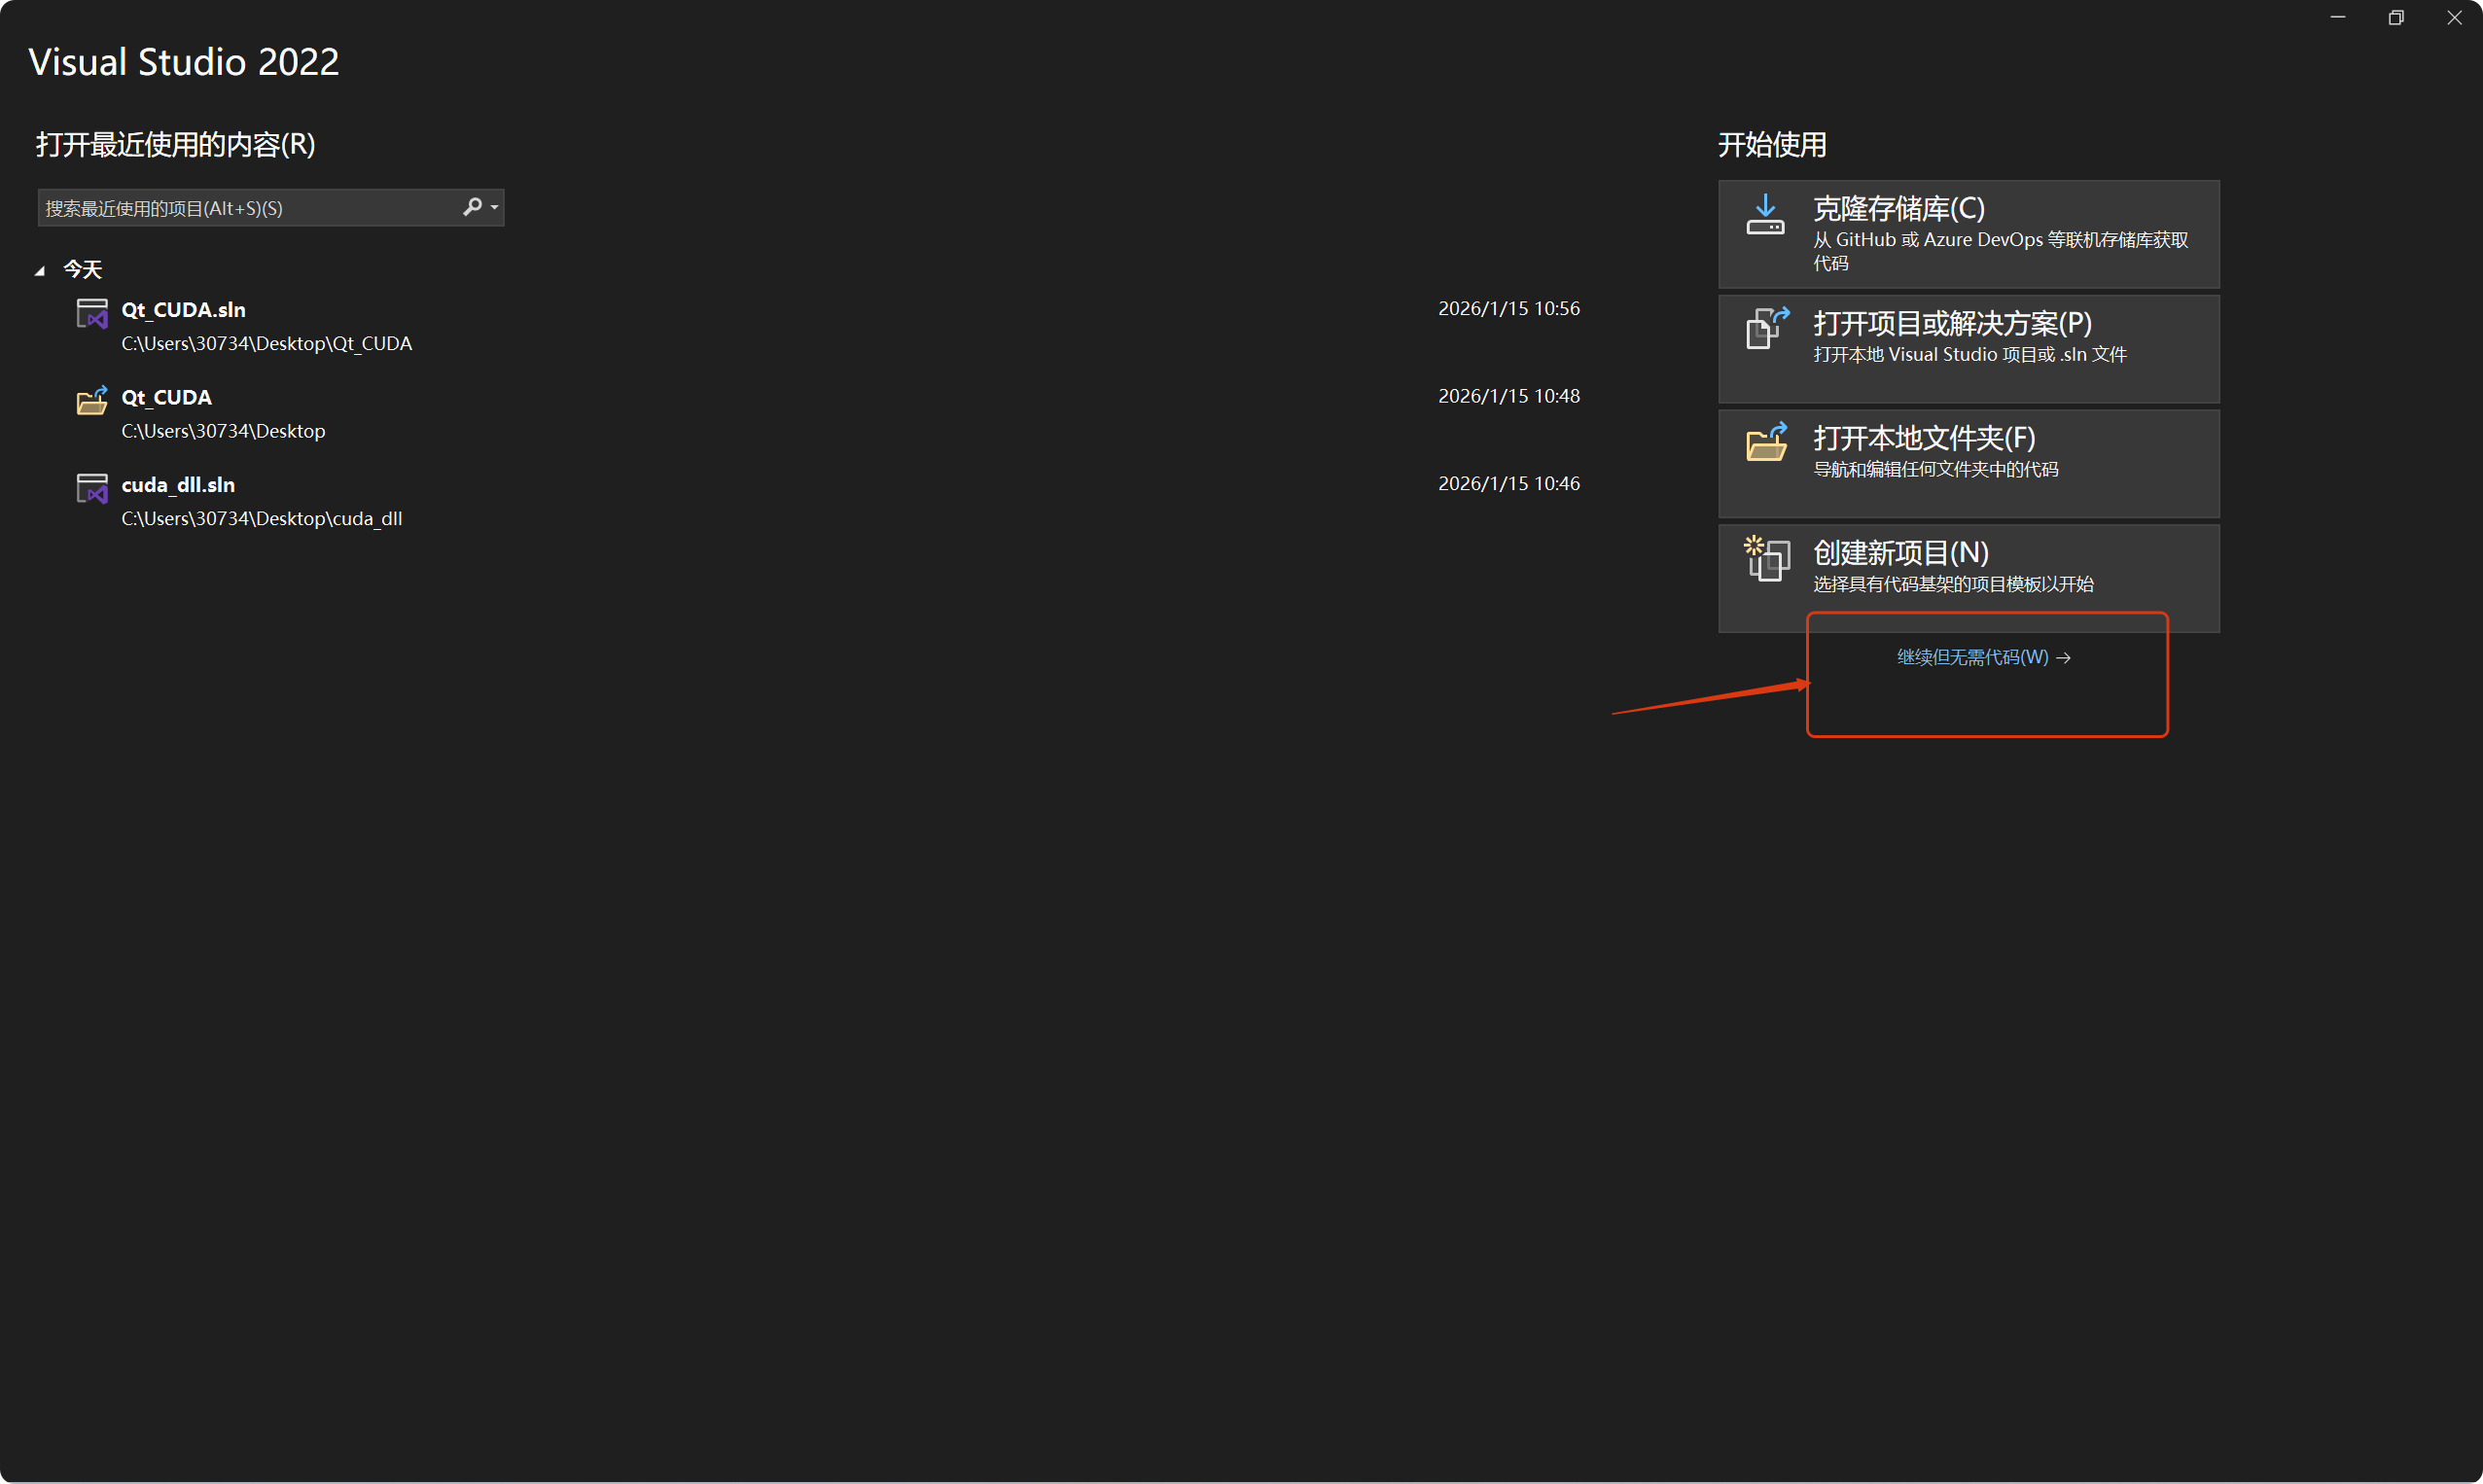
Task: Click the Qt_CUDA folder icon
Action: [92, 401]
